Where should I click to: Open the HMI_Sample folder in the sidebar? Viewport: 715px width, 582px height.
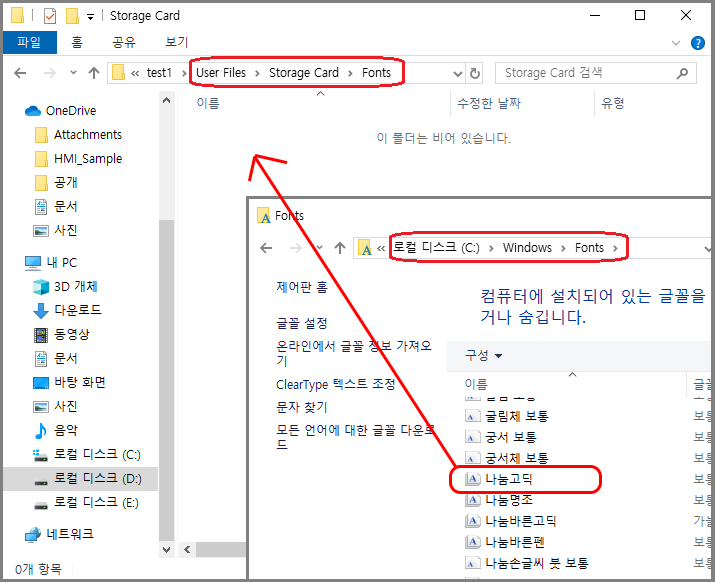[x=78, y=159]
